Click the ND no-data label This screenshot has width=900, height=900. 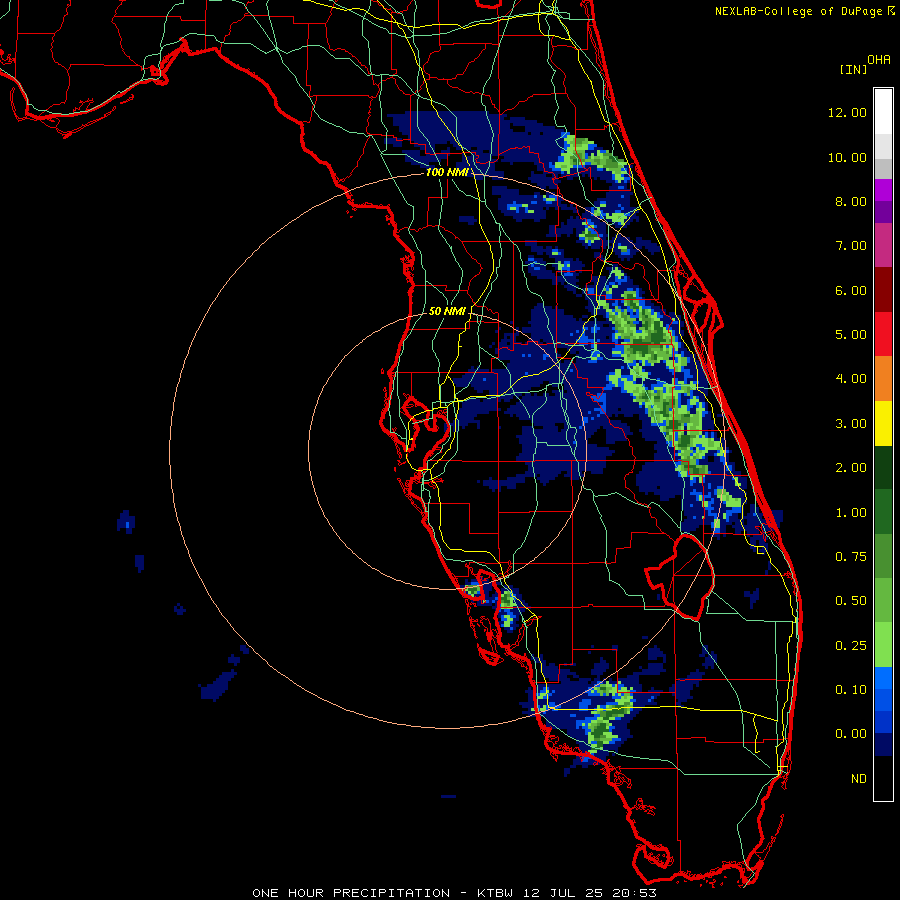[859, 779]
